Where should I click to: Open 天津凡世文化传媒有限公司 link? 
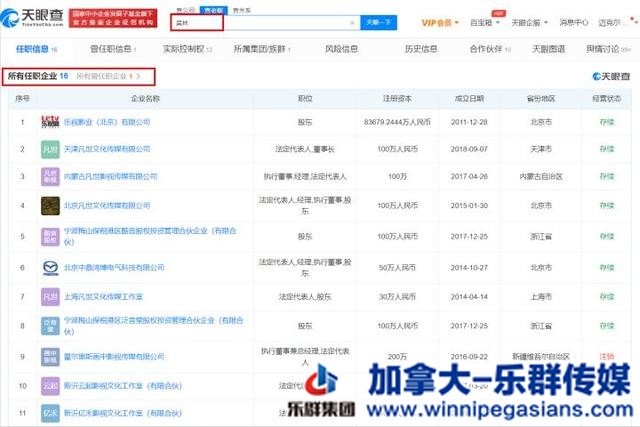(107, 149)
